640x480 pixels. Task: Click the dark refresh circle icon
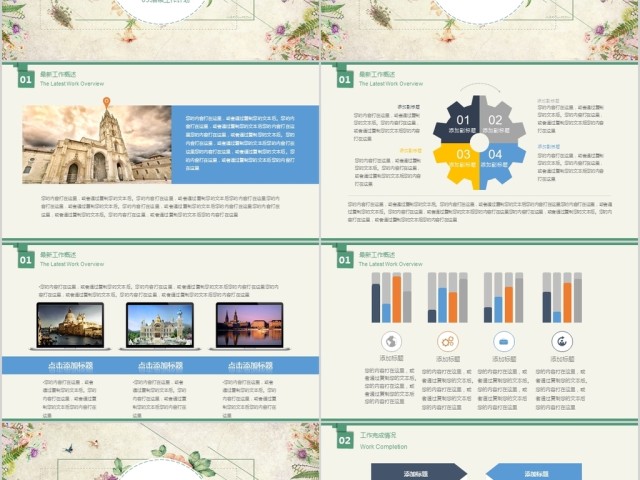[562, 341]
